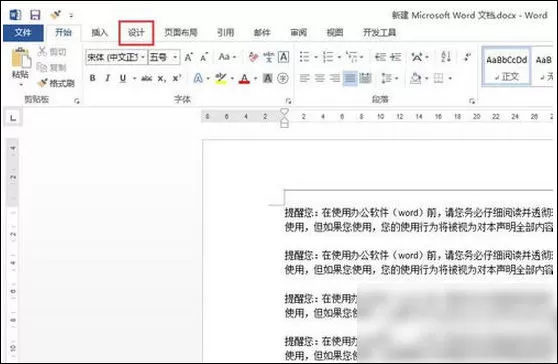Open the Customize Quick Access Toolbar arrow
Screen dimensions: 558x364
pyautogui.click(x=71, y=15)
